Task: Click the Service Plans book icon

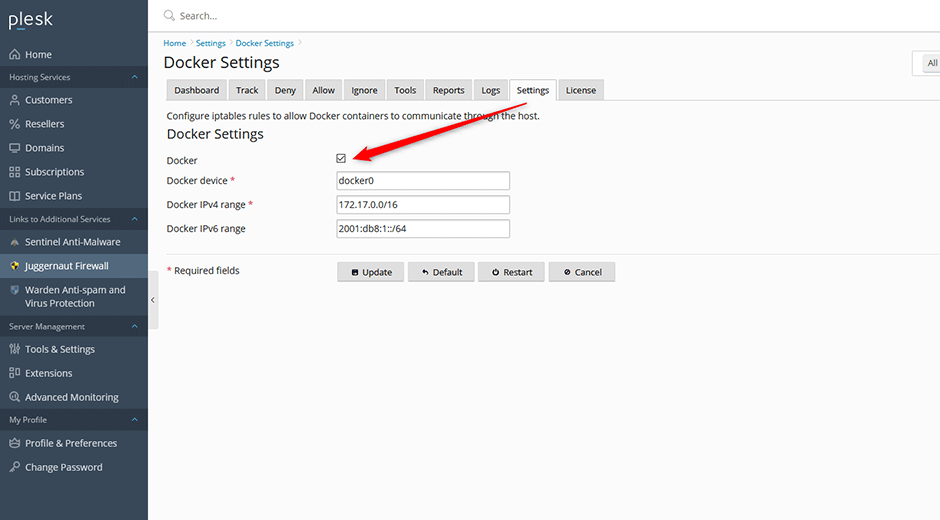Action: coord(14,196)
